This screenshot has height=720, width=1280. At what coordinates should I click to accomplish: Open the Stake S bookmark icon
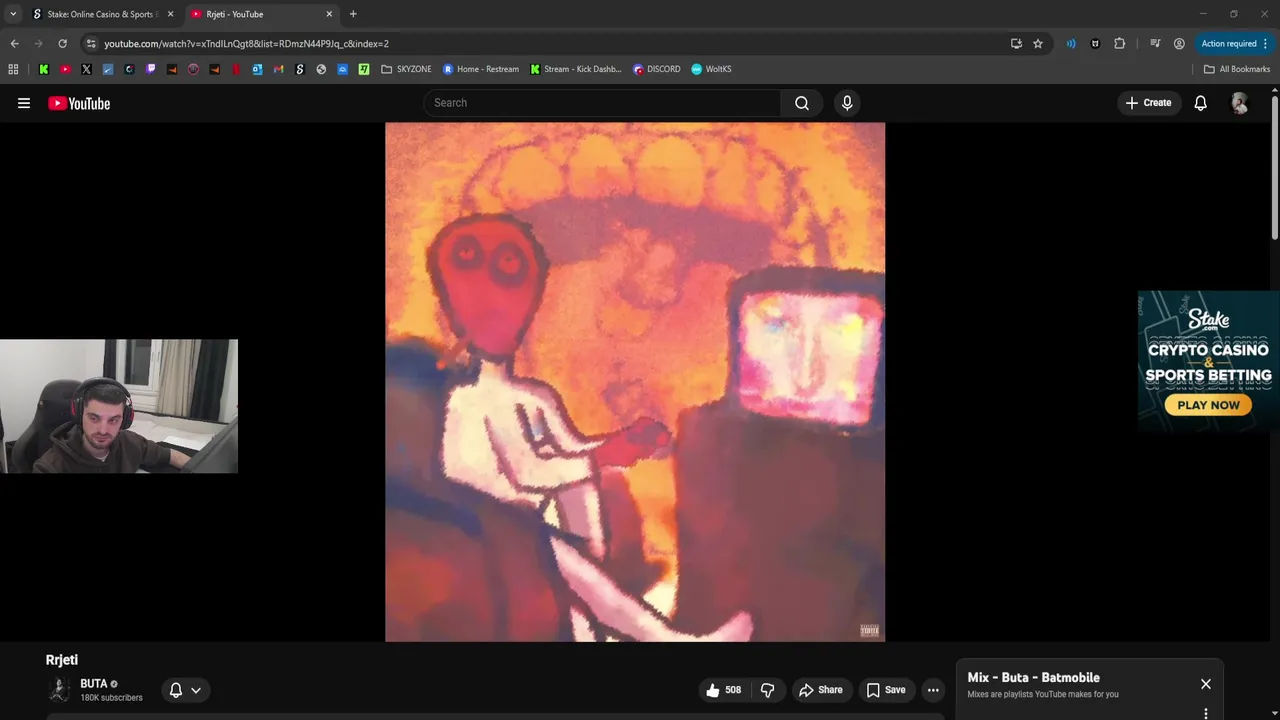pyautogui.click(x=300, y=69)
